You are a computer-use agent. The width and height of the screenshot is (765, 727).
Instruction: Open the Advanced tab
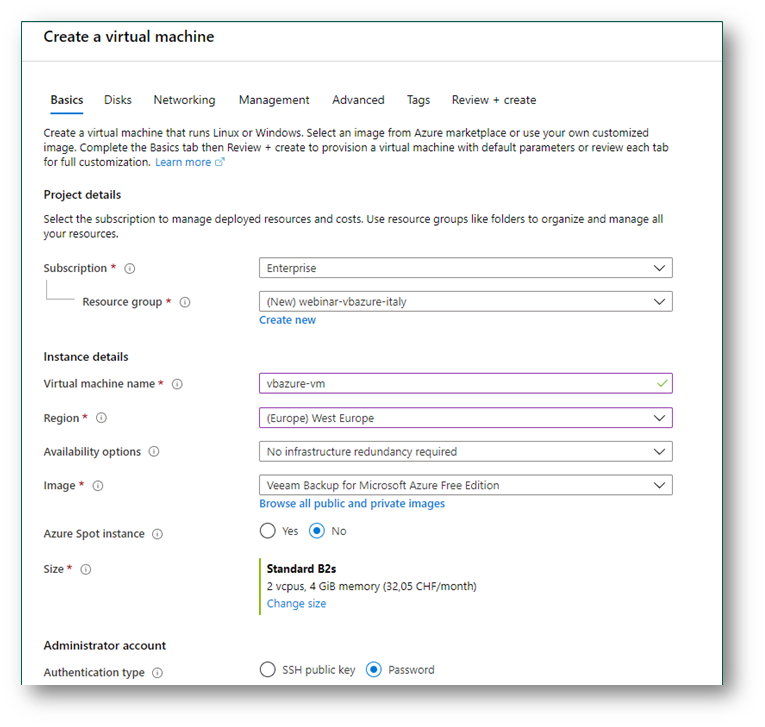[x=358, y=100]
